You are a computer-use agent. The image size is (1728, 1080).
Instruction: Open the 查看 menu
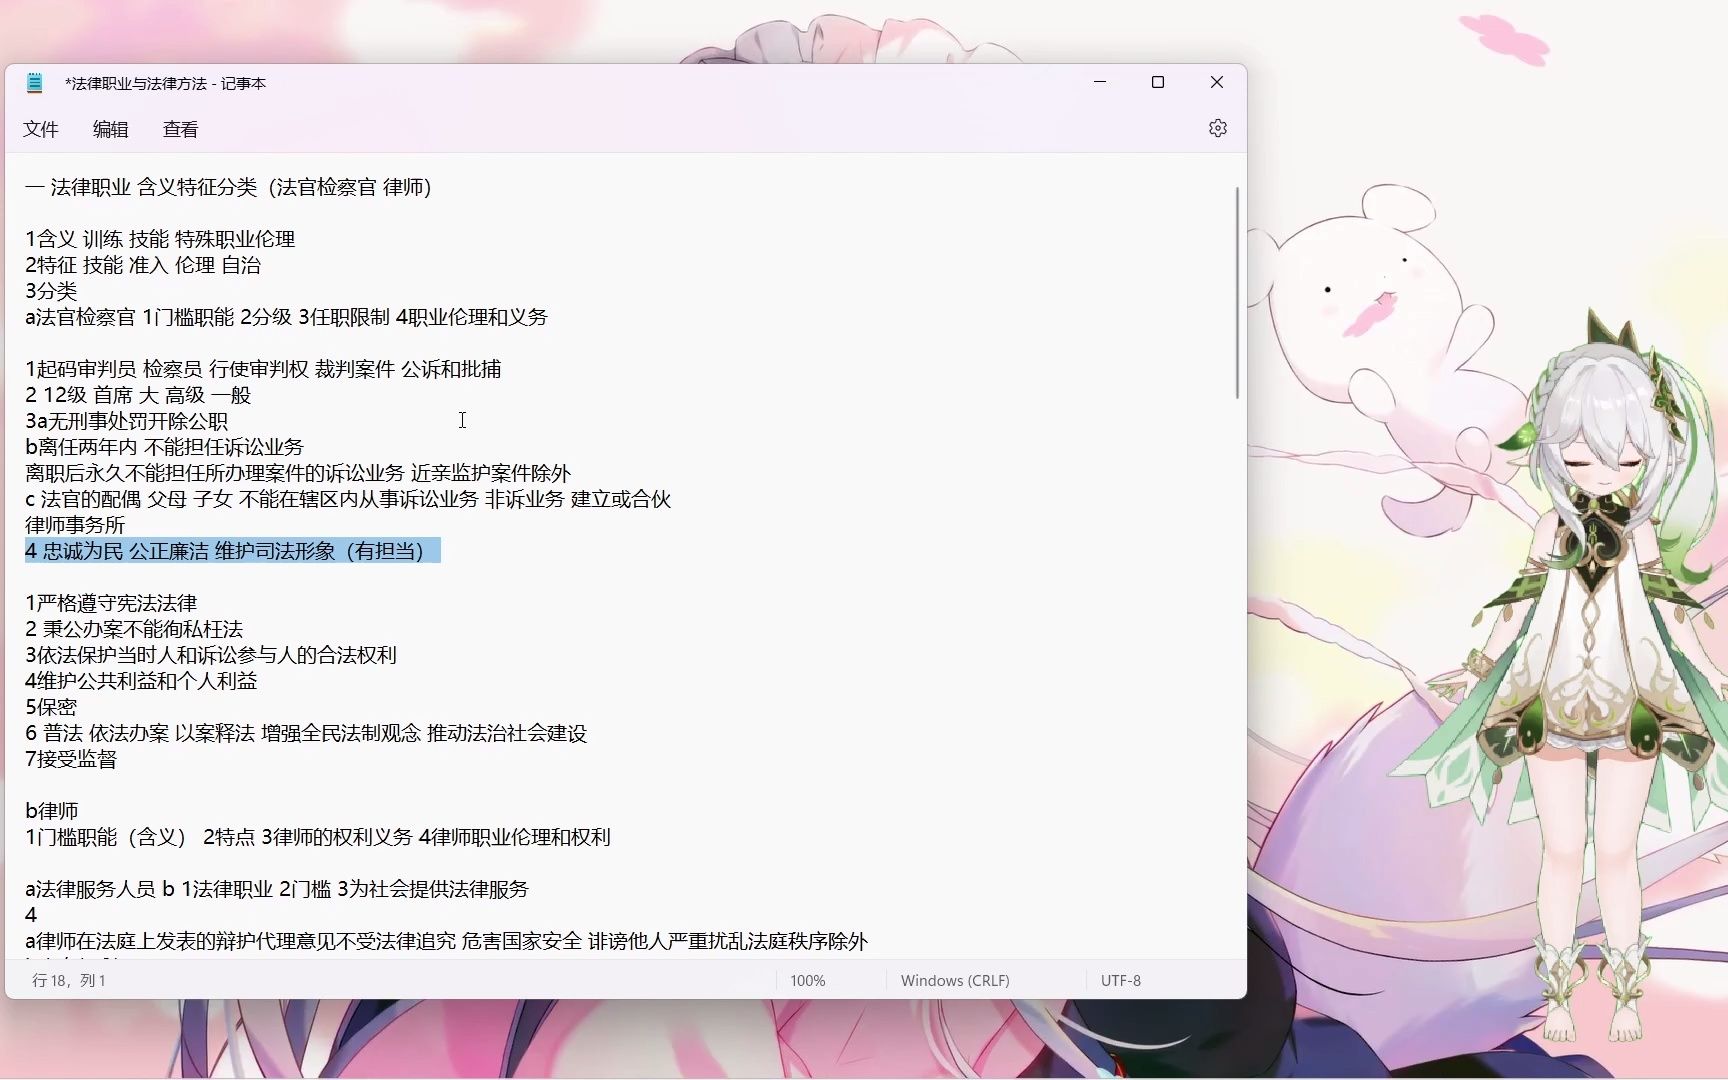[x=181, y=129]
